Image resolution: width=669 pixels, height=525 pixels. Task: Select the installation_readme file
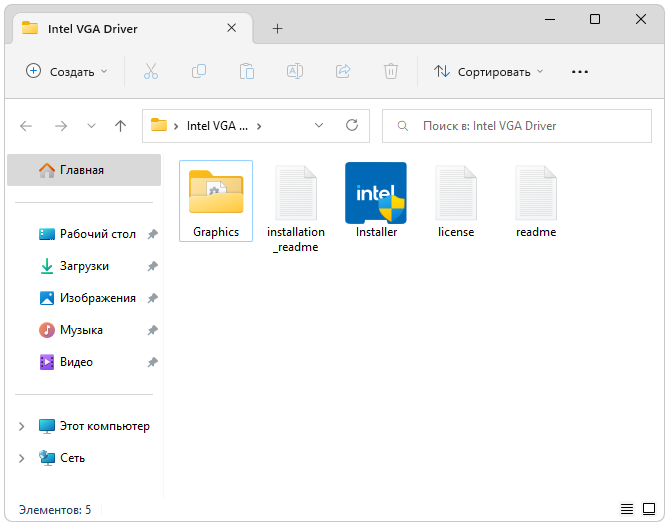296,208
